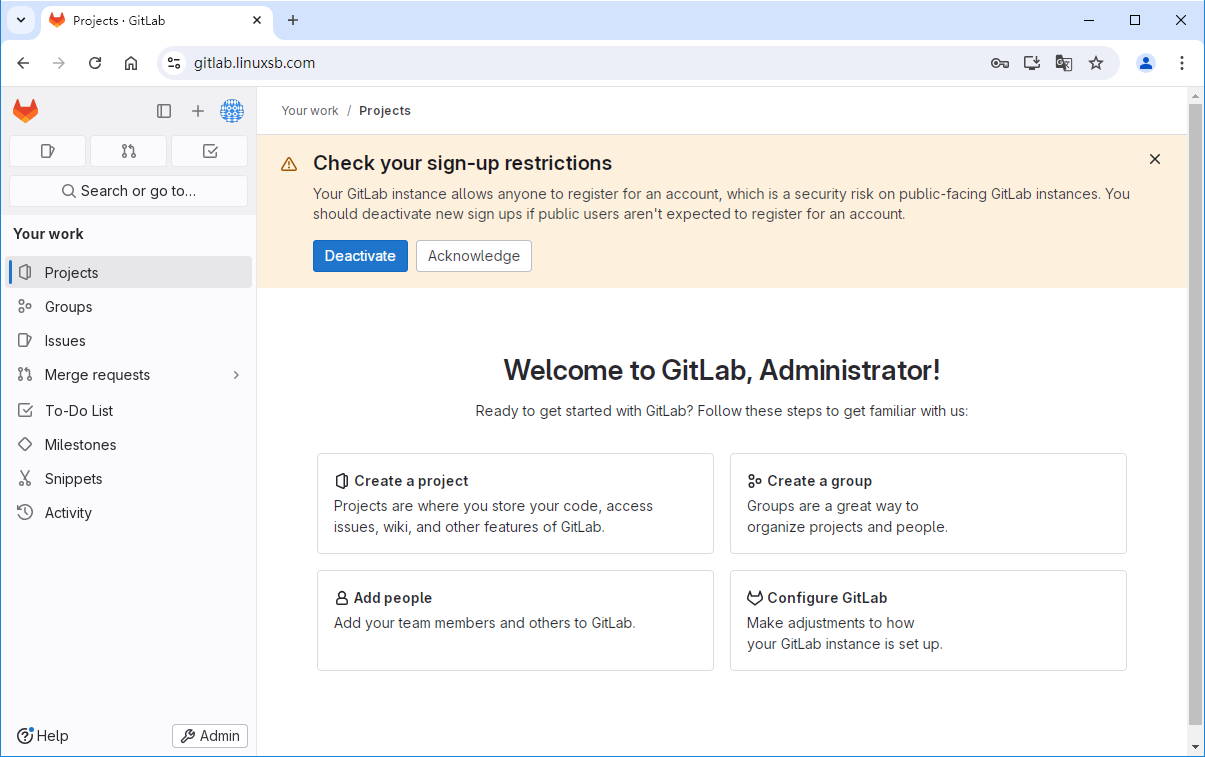Open the Add people card
The height and width of the screenshot is (757, 1205).
pos(515,620)
